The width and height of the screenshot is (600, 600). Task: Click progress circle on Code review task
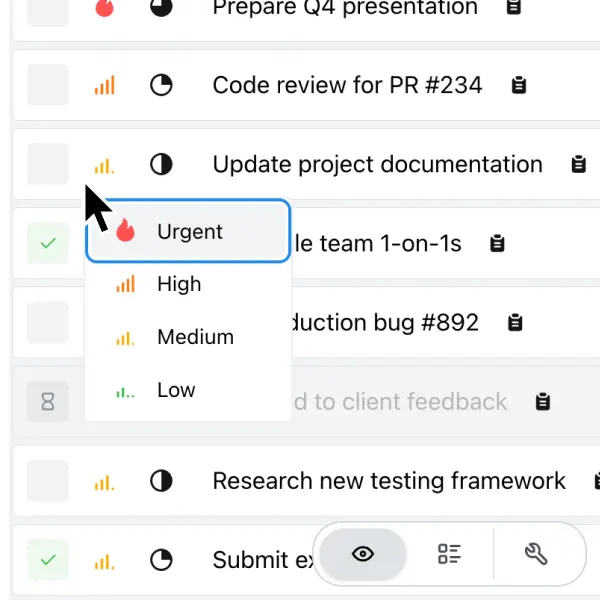coord(161,85)
